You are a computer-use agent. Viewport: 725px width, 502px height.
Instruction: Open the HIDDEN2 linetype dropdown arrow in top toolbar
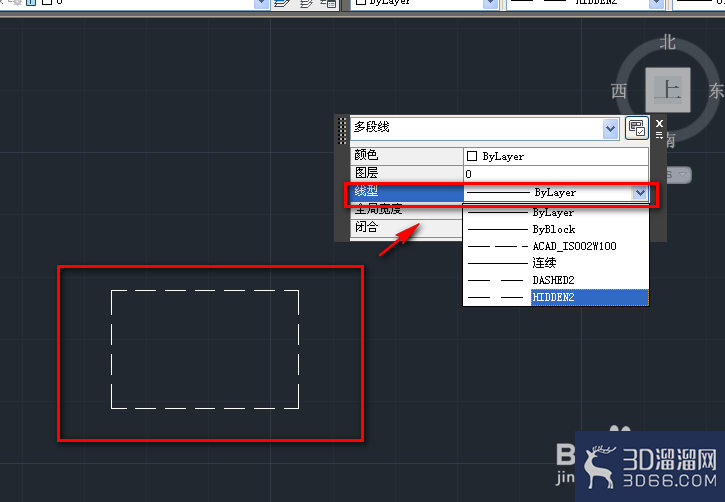pyautogui.click(x=656, y=4)
